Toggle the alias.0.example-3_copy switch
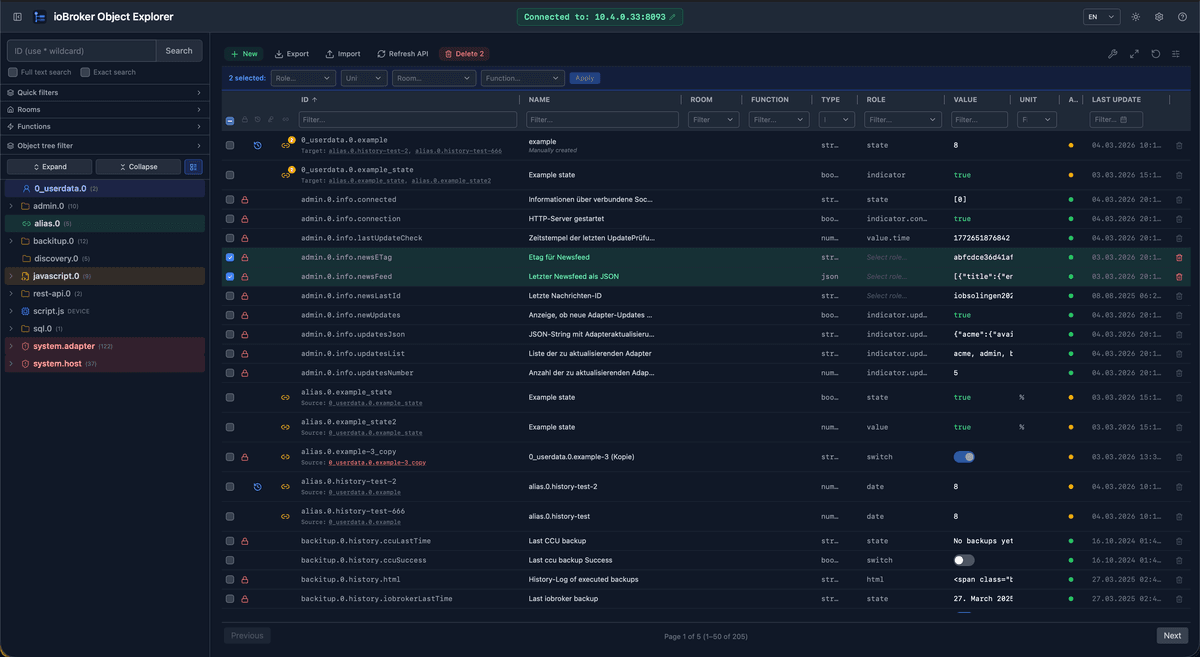 (964, 457)
